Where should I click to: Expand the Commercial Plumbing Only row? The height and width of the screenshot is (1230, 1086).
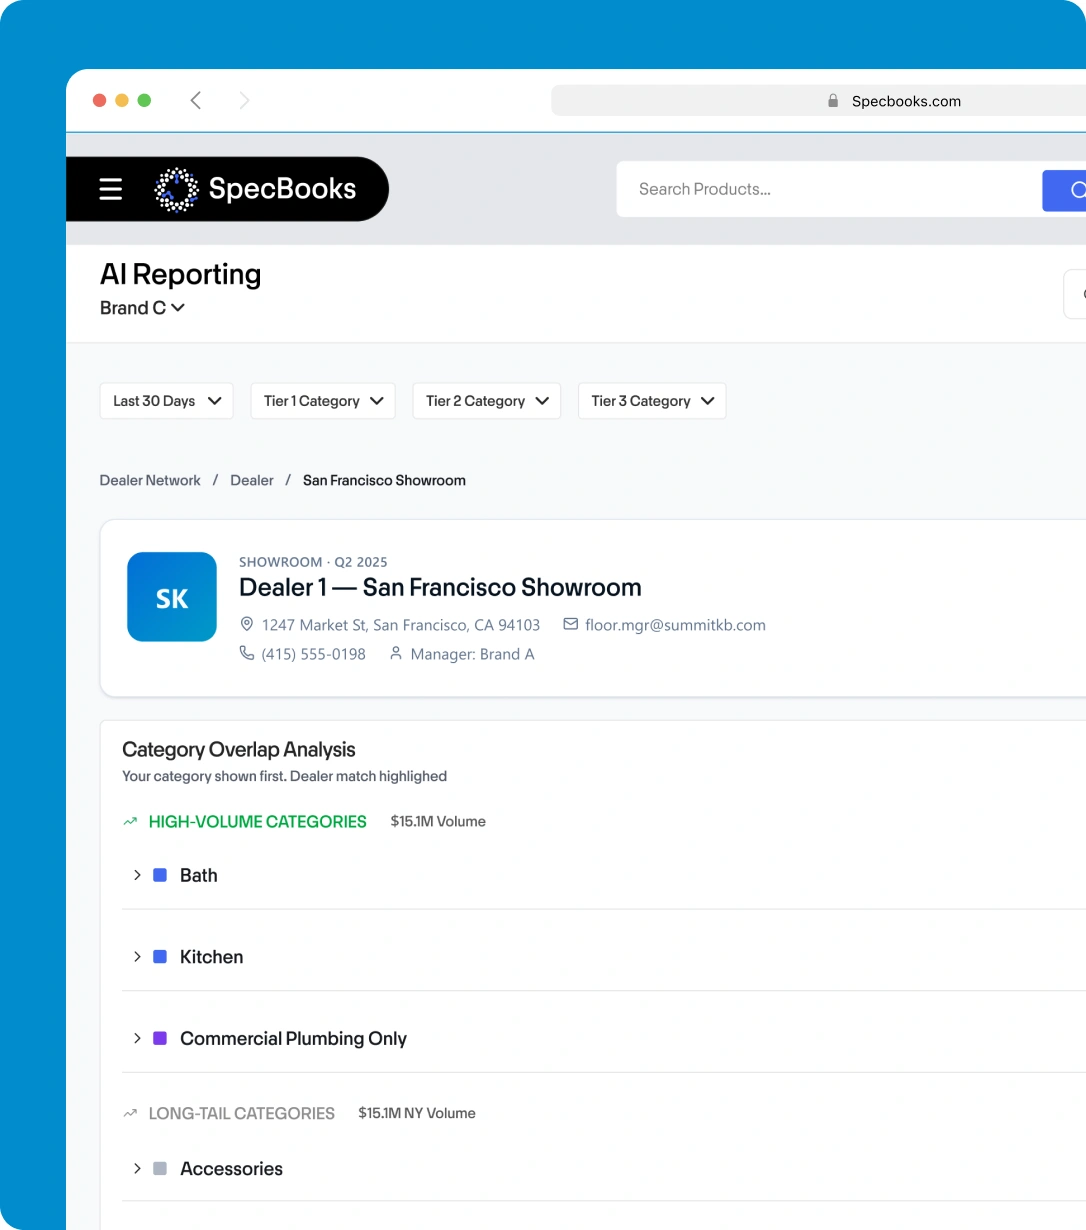(x=137, y=1039)
